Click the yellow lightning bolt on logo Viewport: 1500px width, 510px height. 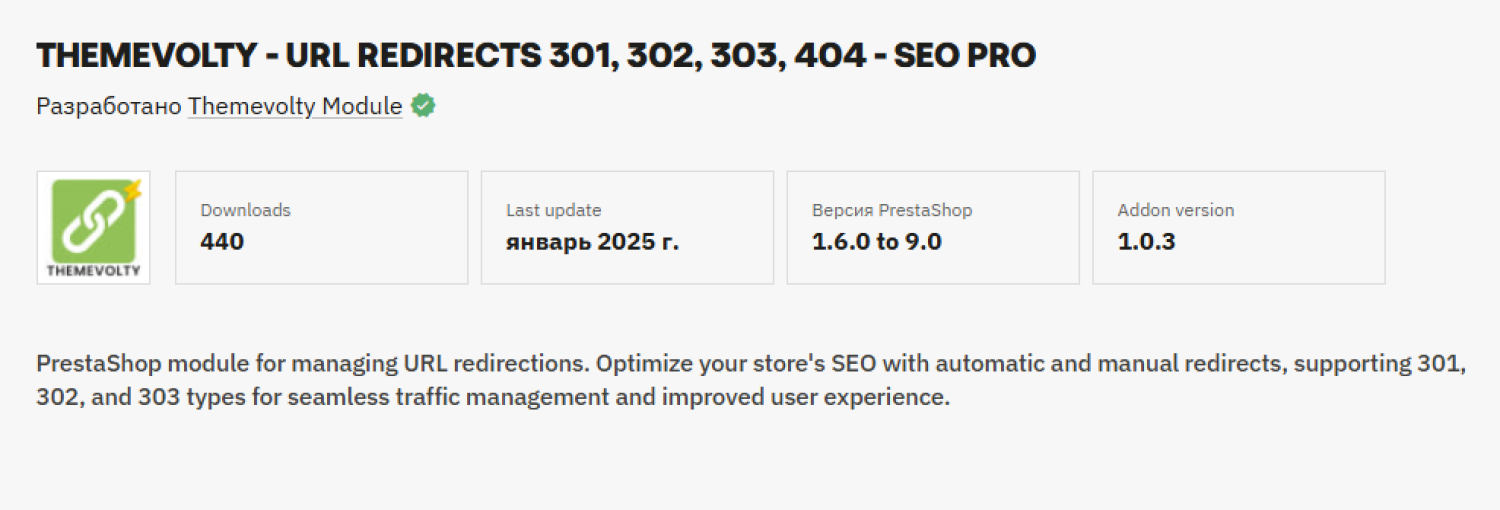(132, 190)
